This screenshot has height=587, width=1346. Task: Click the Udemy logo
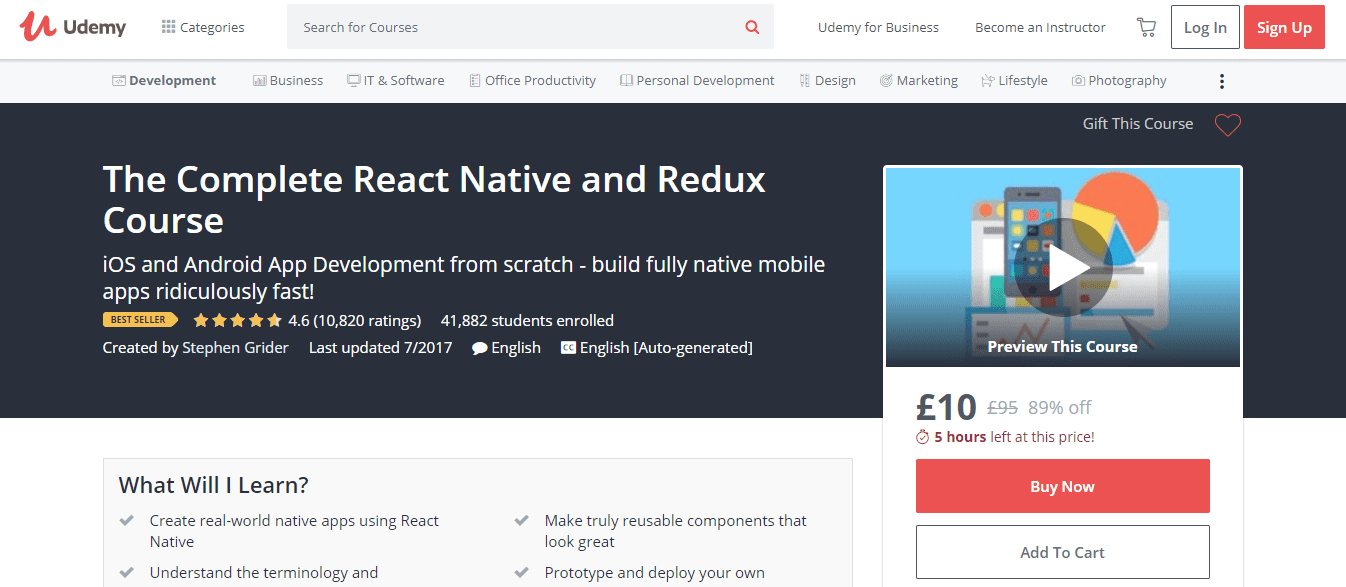pos(73,27)
